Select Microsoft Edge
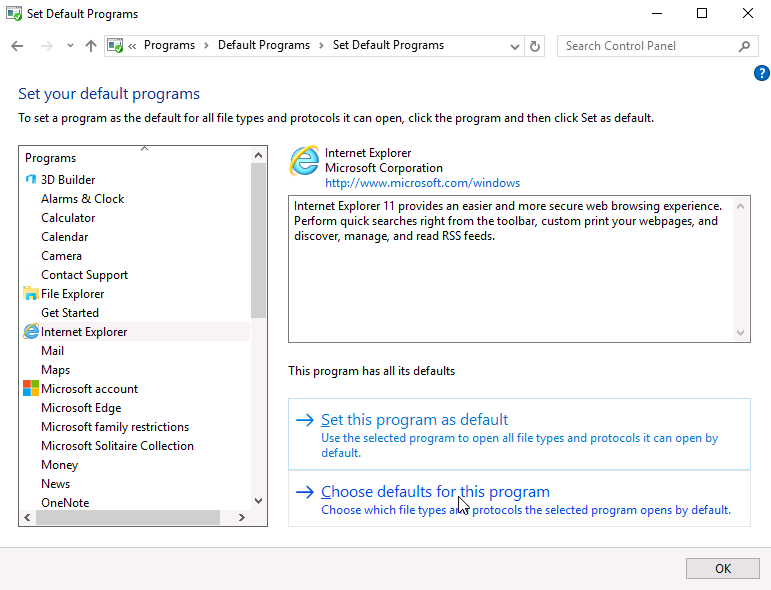Screen dimensions: 771x590 coord(81,408)
